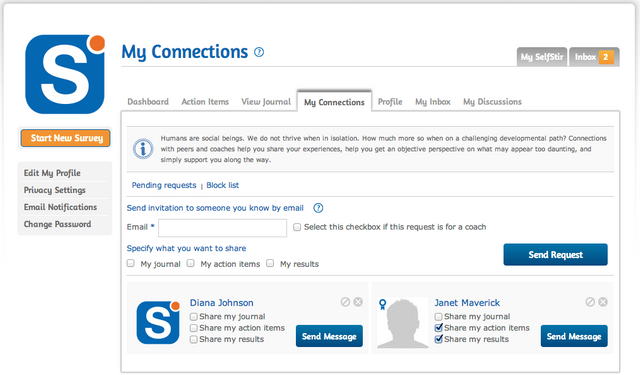Click the help icon next to email invitation
640x375 pixels.
[318, 208]
